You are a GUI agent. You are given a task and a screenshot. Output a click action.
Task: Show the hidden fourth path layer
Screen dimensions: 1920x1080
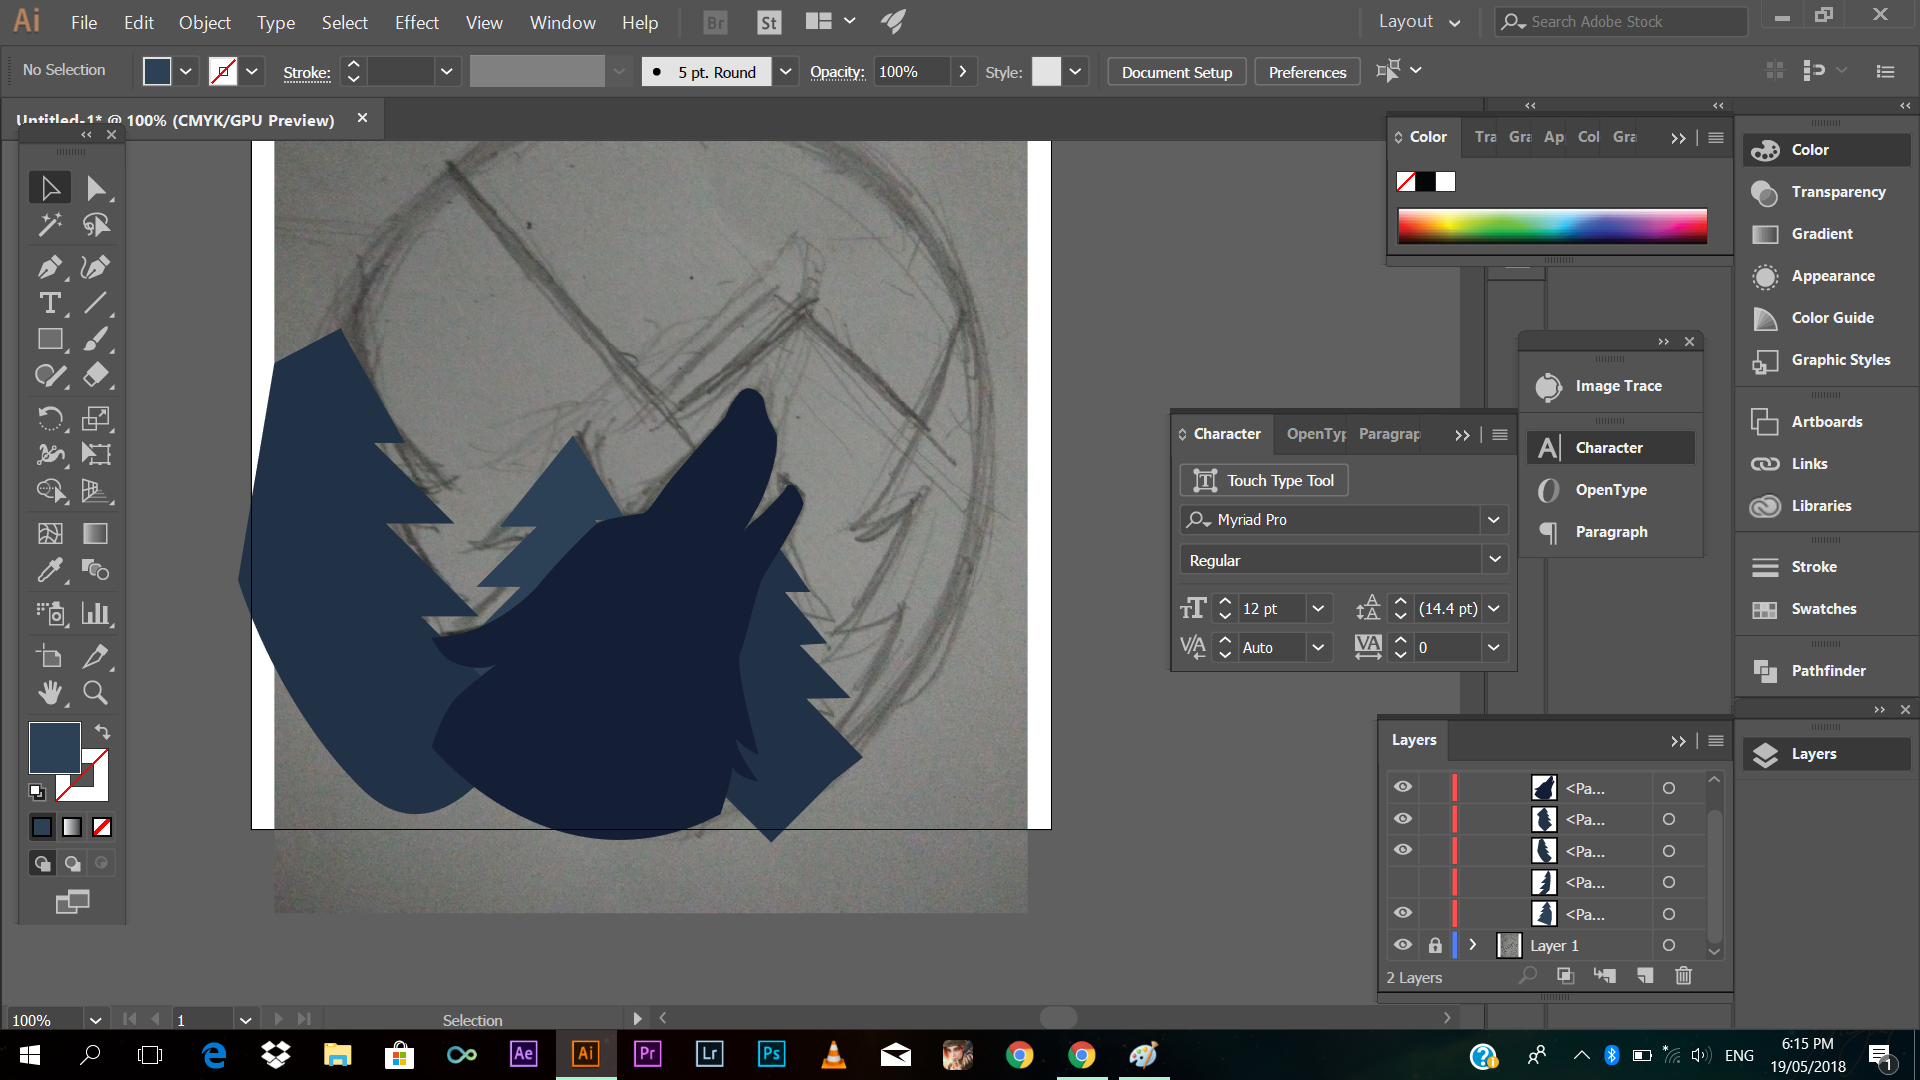coord(1403,882)
